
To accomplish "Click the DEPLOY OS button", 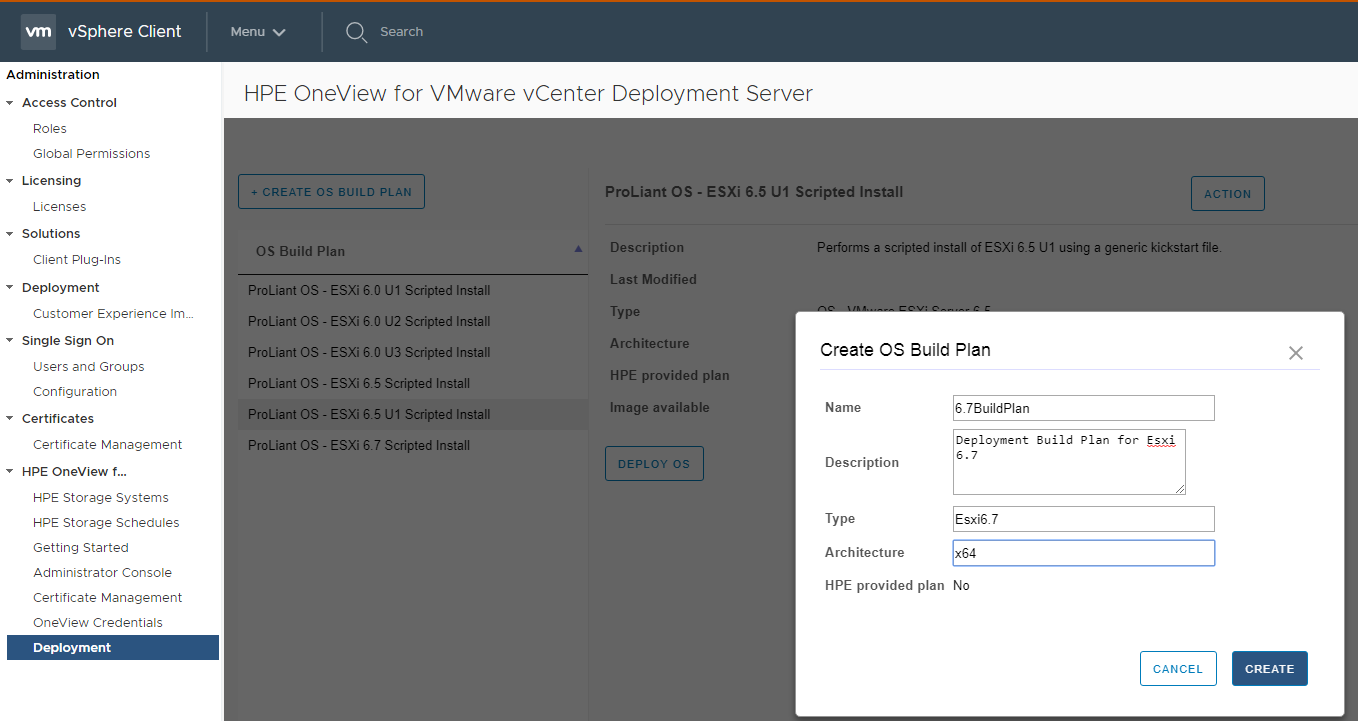I will coord(654,463).
